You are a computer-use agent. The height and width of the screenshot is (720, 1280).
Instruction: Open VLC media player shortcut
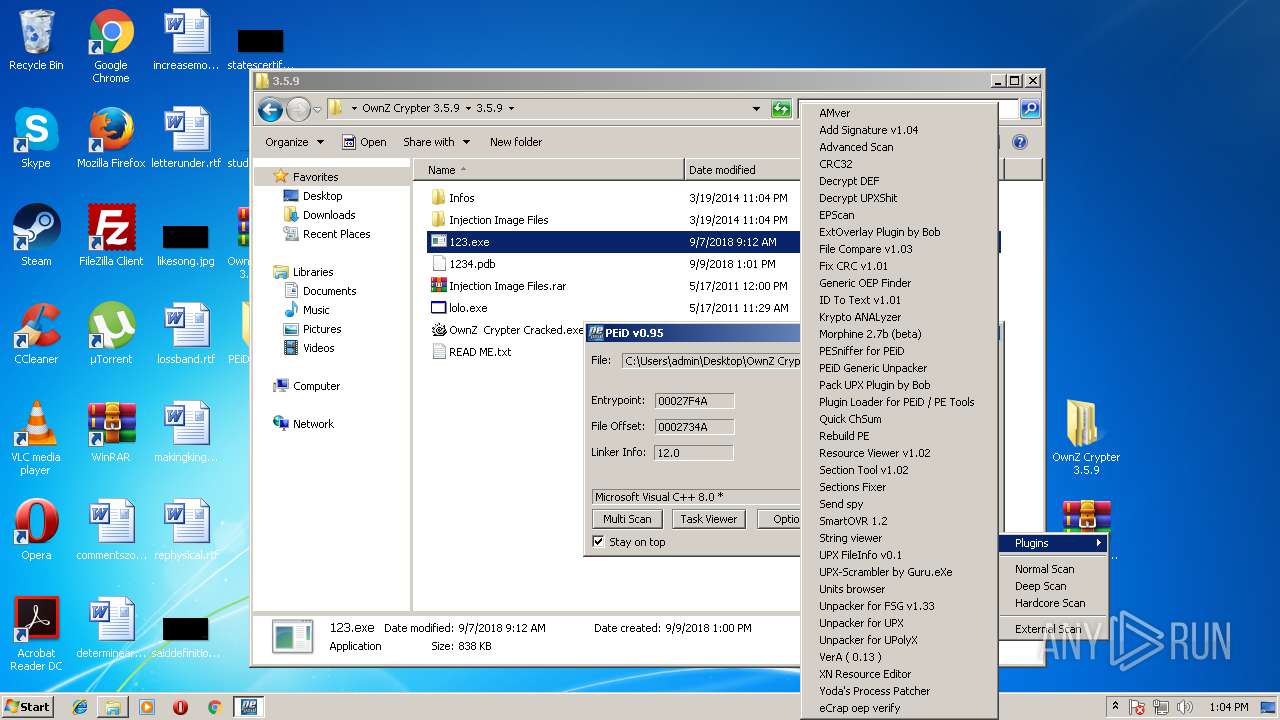tap(36, 439)
